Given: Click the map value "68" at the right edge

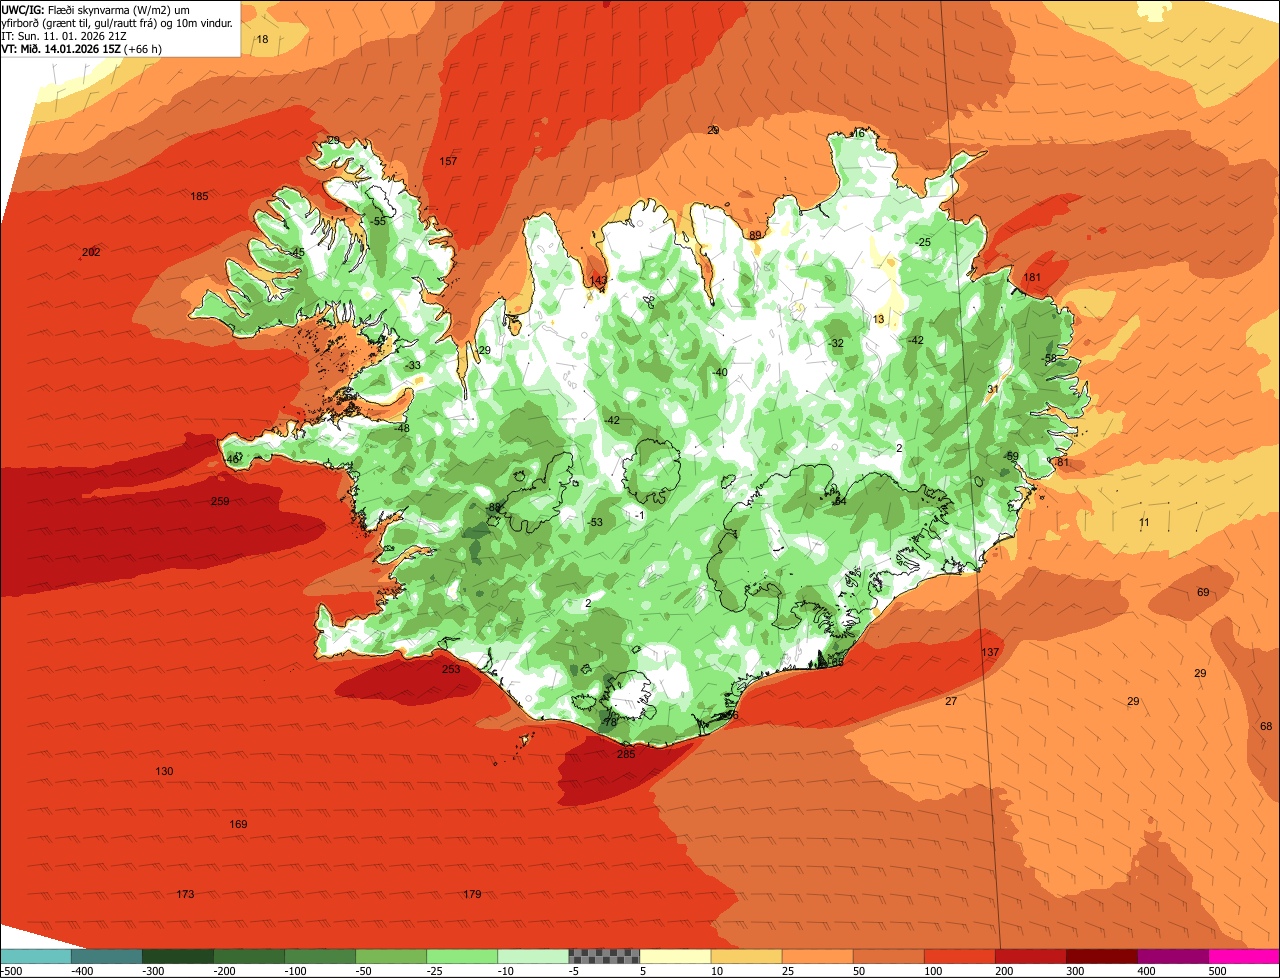Looking at the screenshot, I should pyautogui.click(x=1266, y=726).
